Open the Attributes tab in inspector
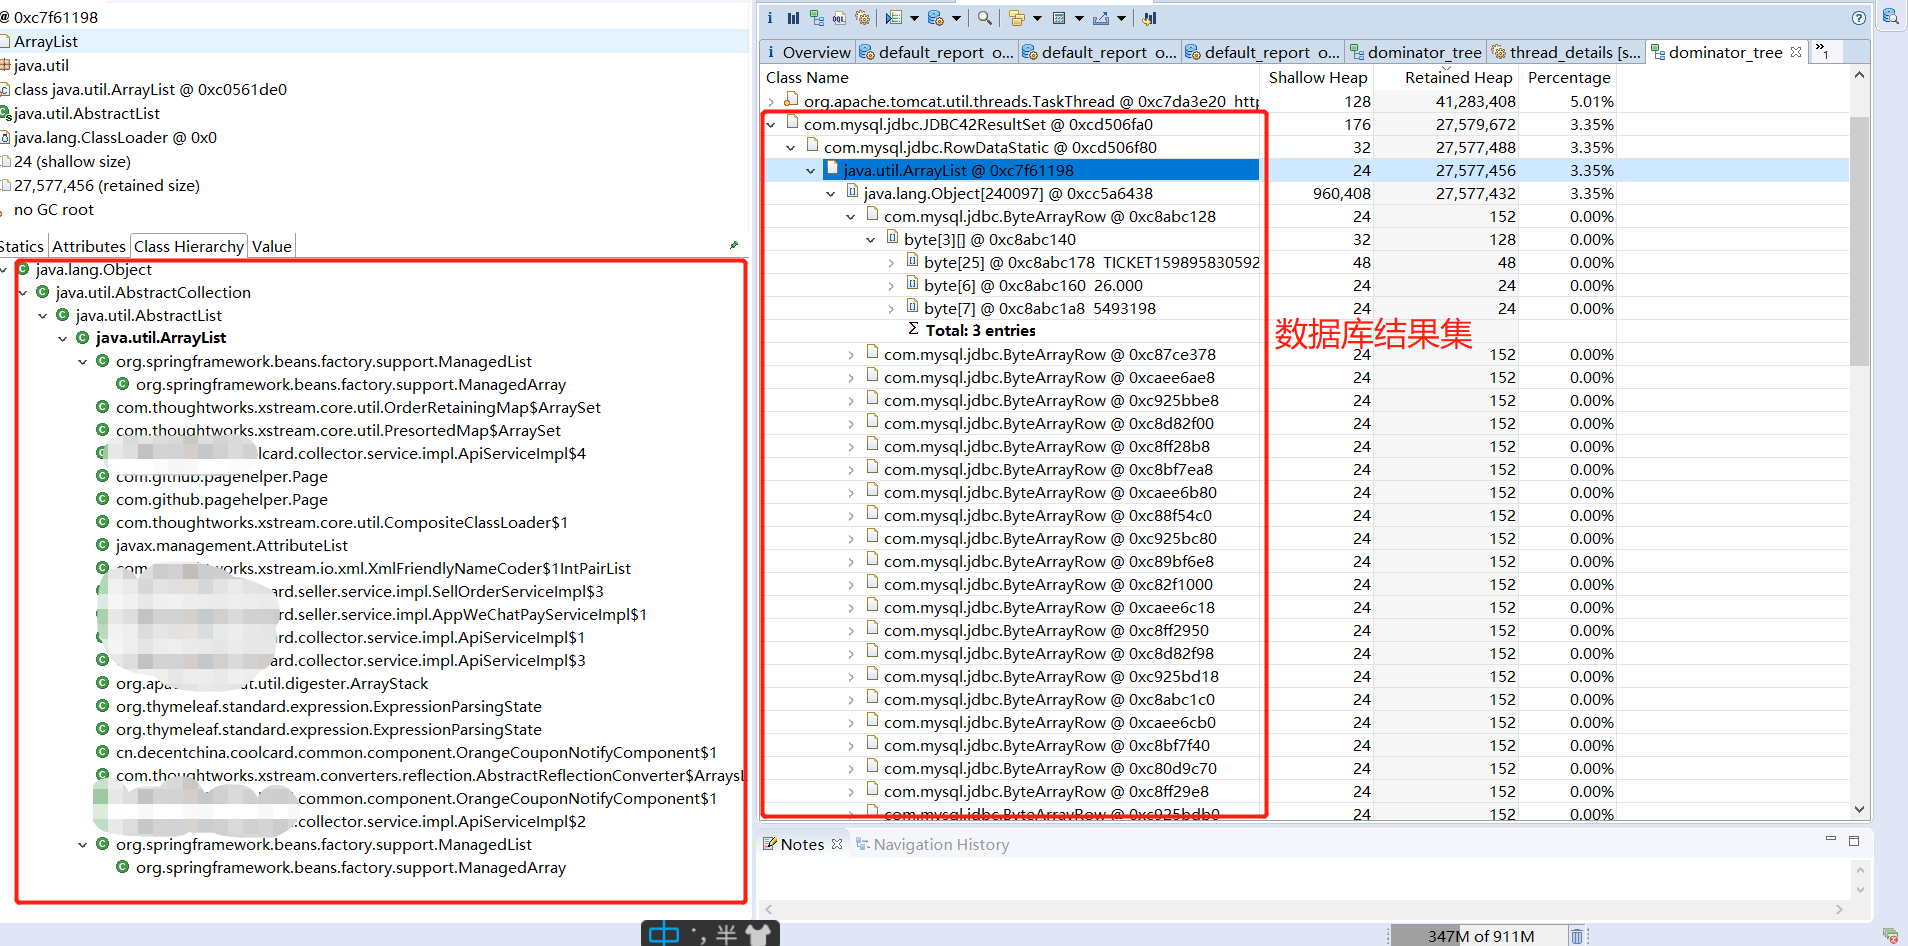The height and width of the screenshot is (946, 1908). coord(89,246)
